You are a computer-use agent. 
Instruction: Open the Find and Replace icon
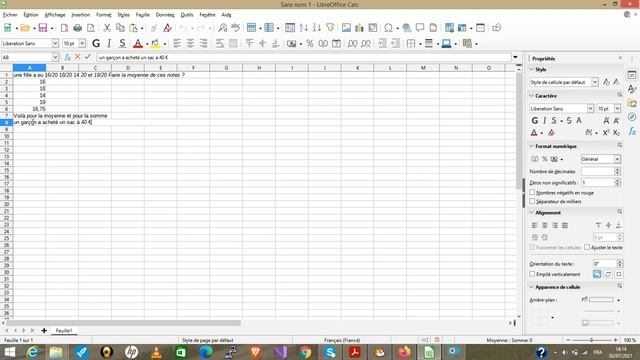[x=222, y=28]
